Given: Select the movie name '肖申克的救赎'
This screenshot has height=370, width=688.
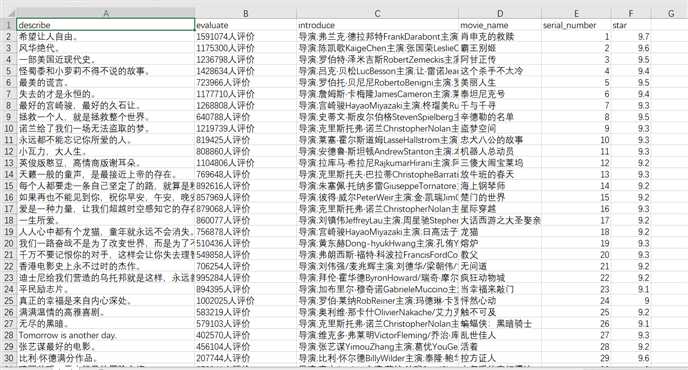Looking at the screenshot, I should click(x=500, y=36).
